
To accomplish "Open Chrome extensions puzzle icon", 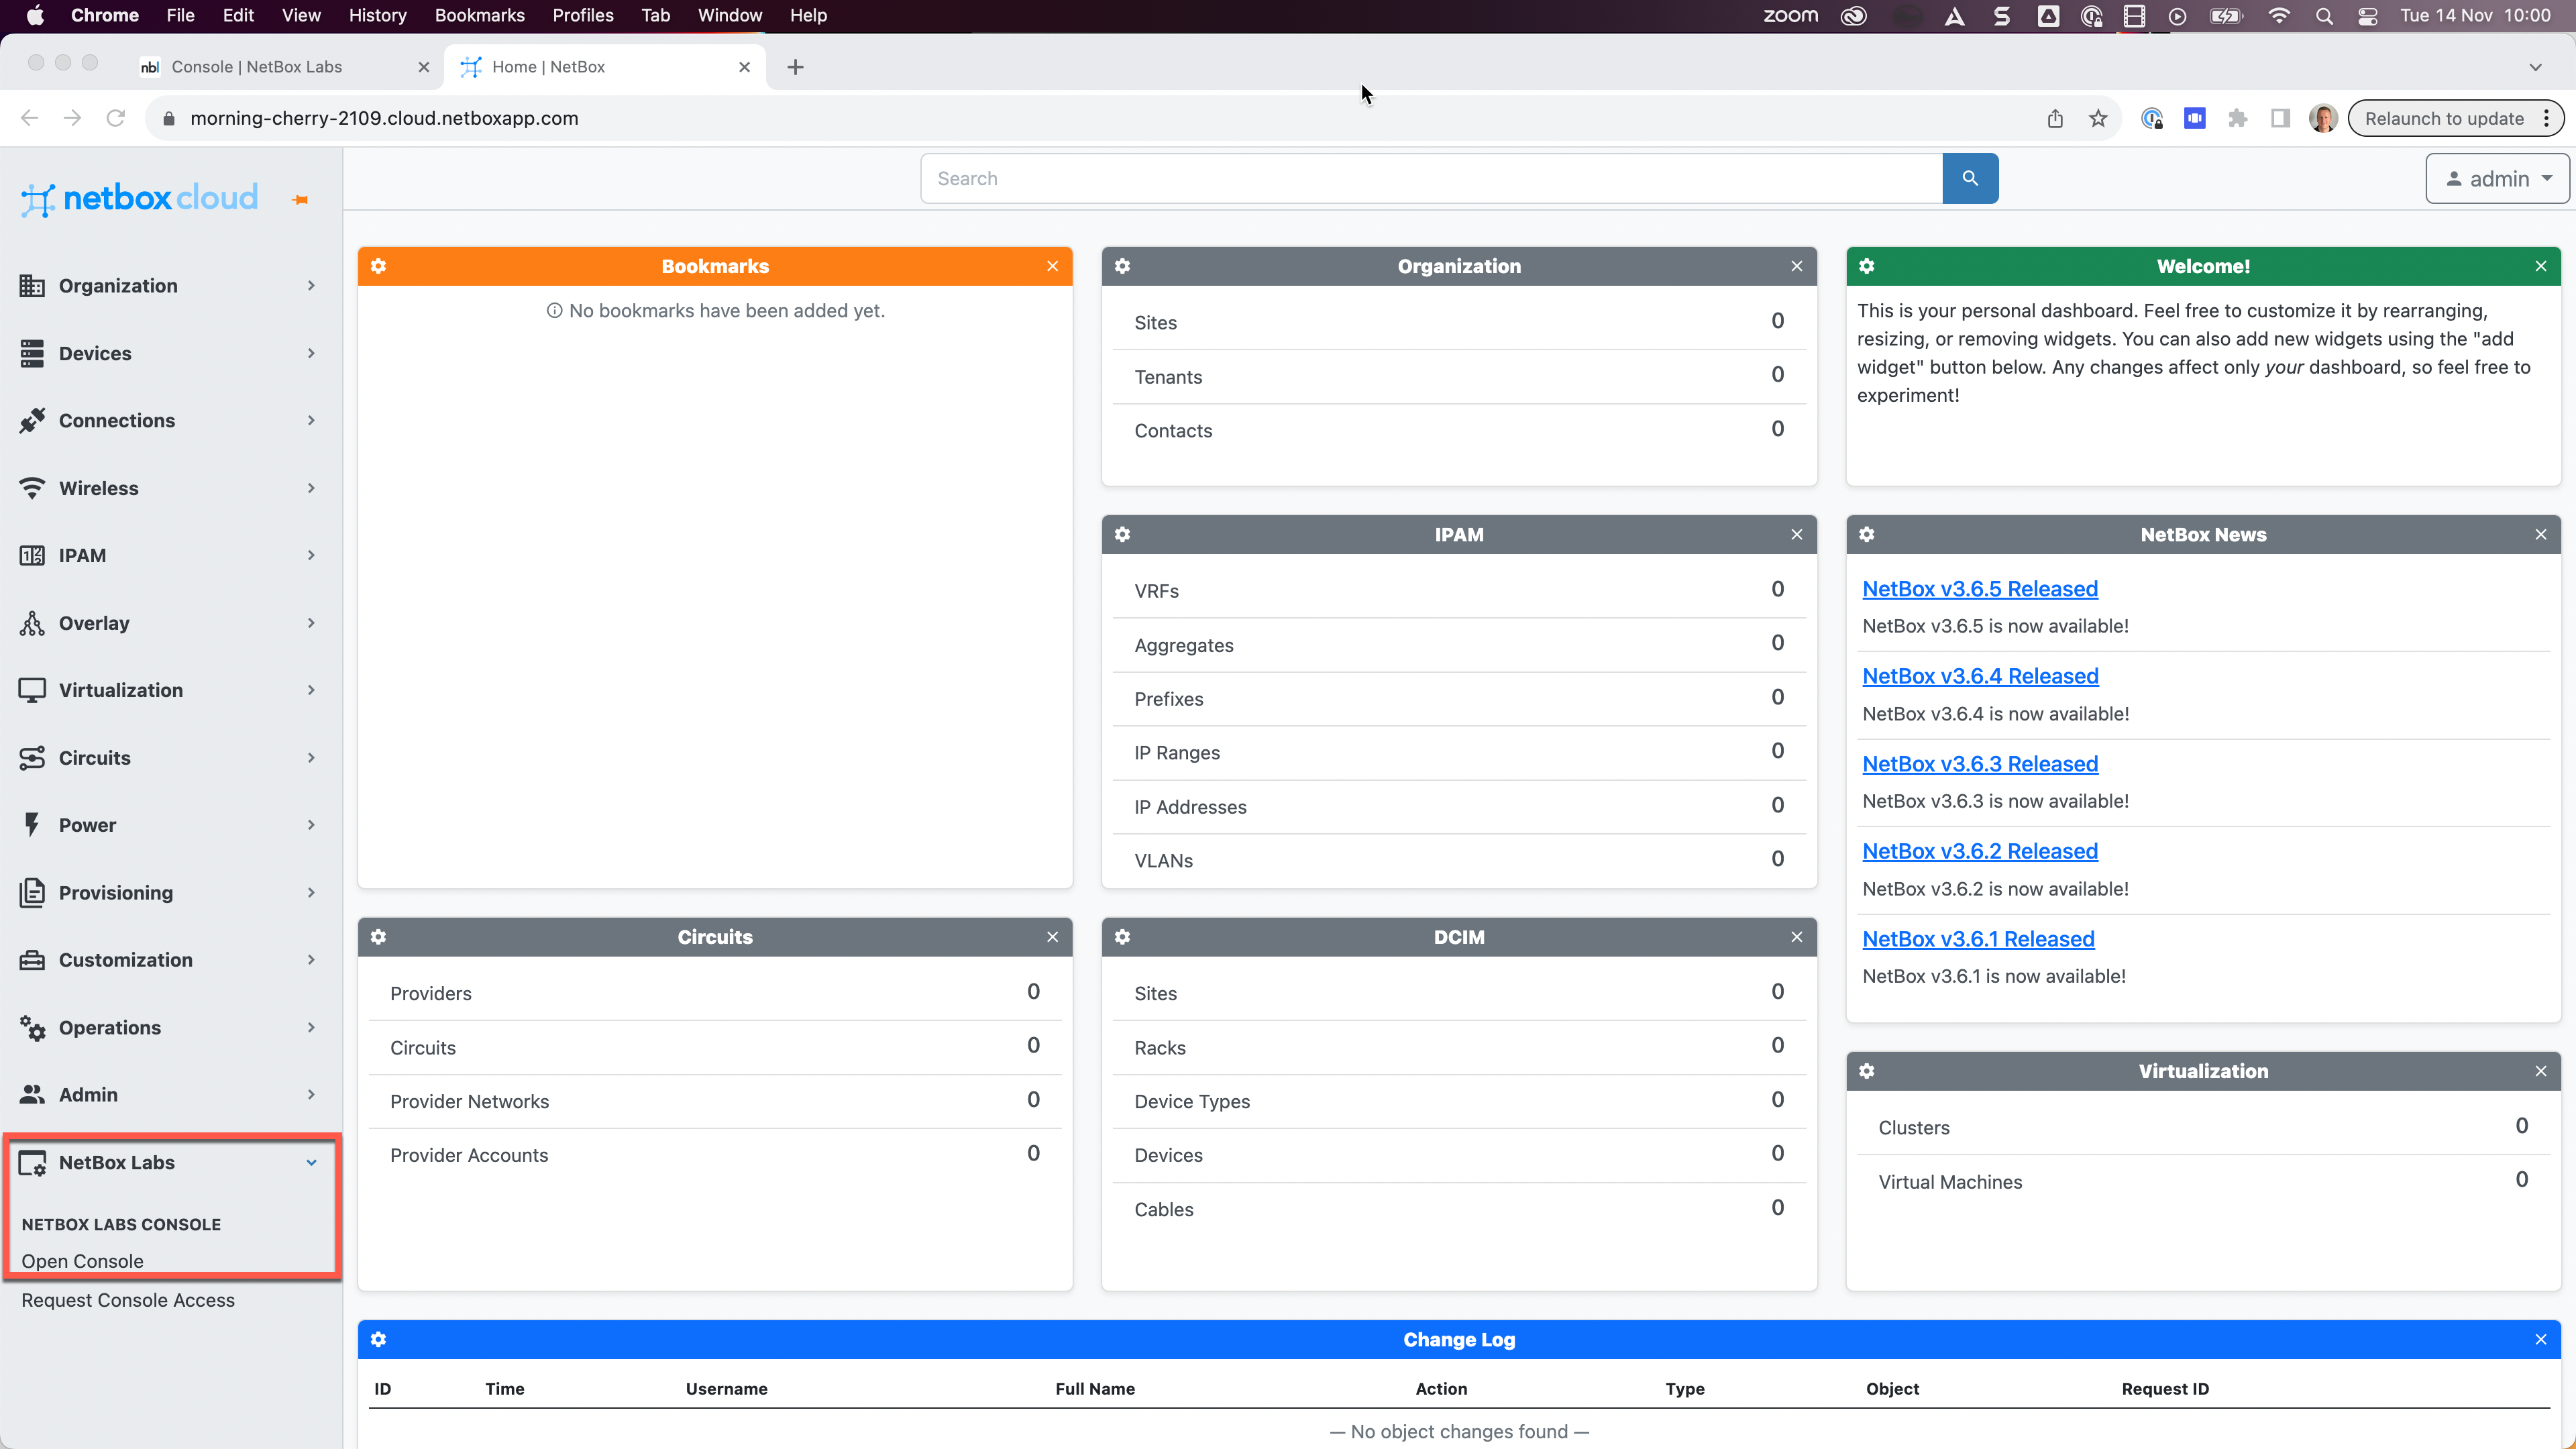I will 2237,118.
